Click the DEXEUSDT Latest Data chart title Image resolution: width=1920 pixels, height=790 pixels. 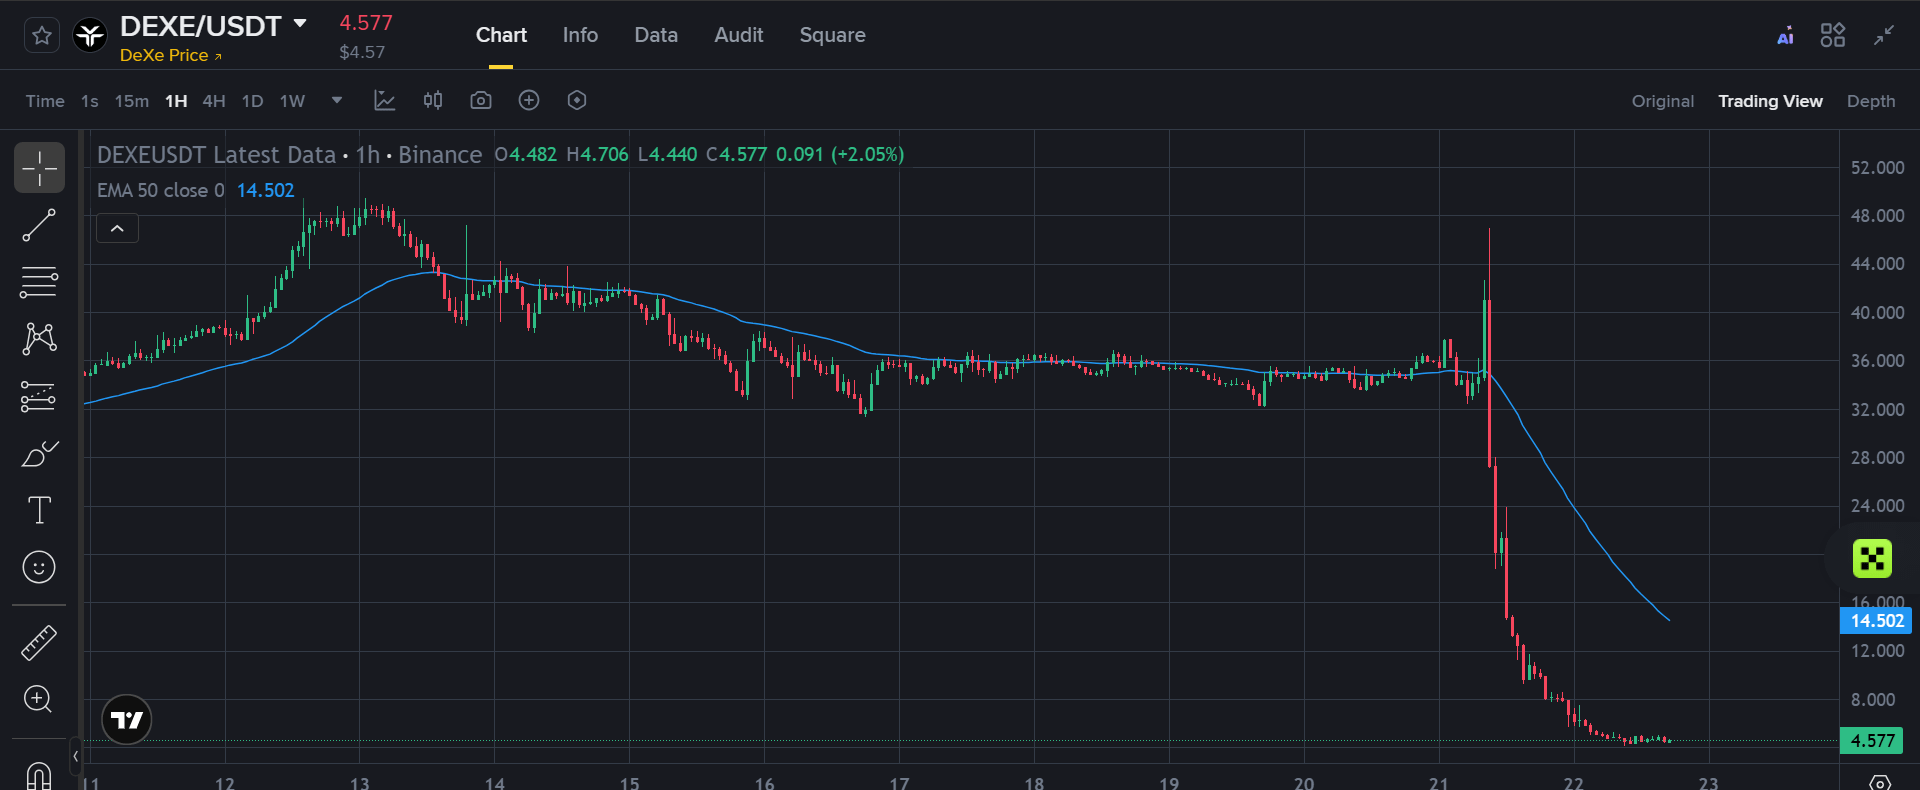(x=216, y=155)
